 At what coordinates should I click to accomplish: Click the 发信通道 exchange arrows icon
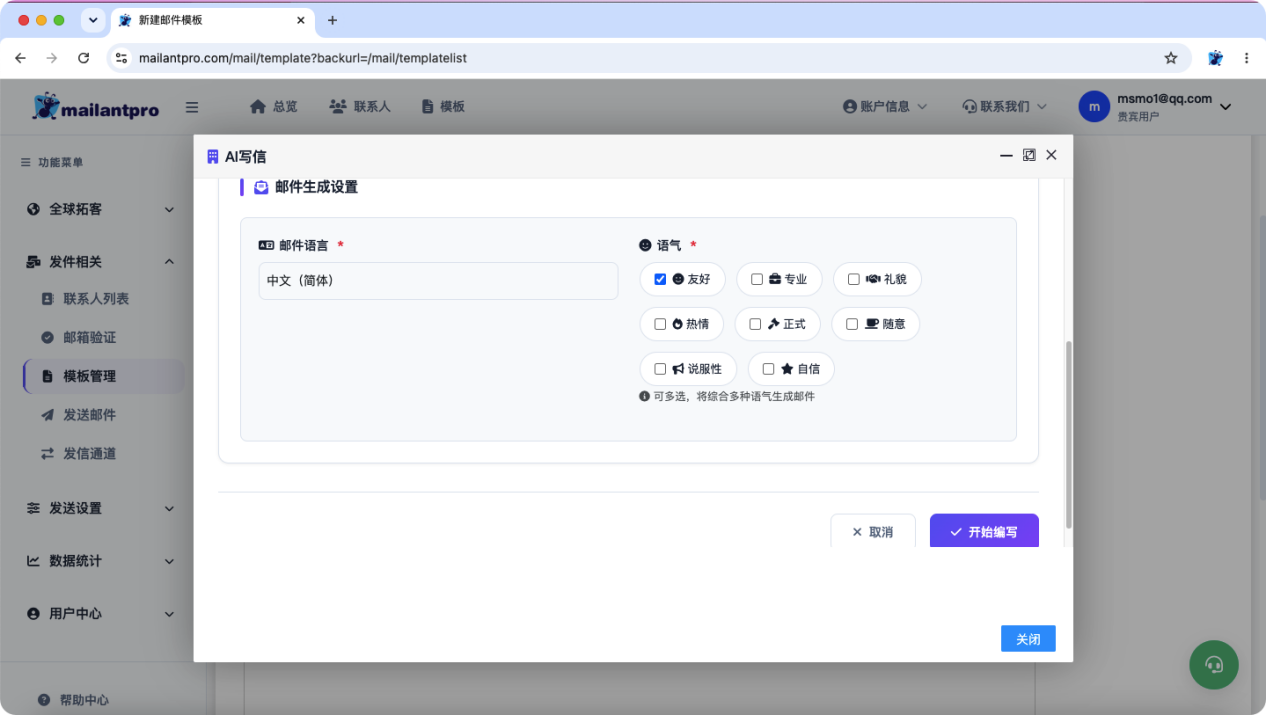[x=47, y=454]
